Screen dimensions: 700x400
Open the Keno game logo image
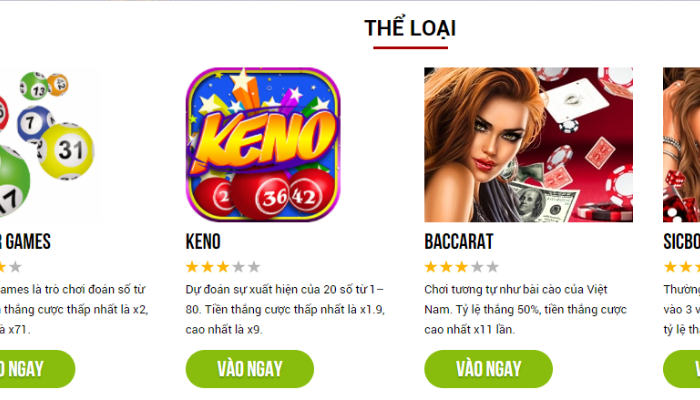tap(263, 145)
